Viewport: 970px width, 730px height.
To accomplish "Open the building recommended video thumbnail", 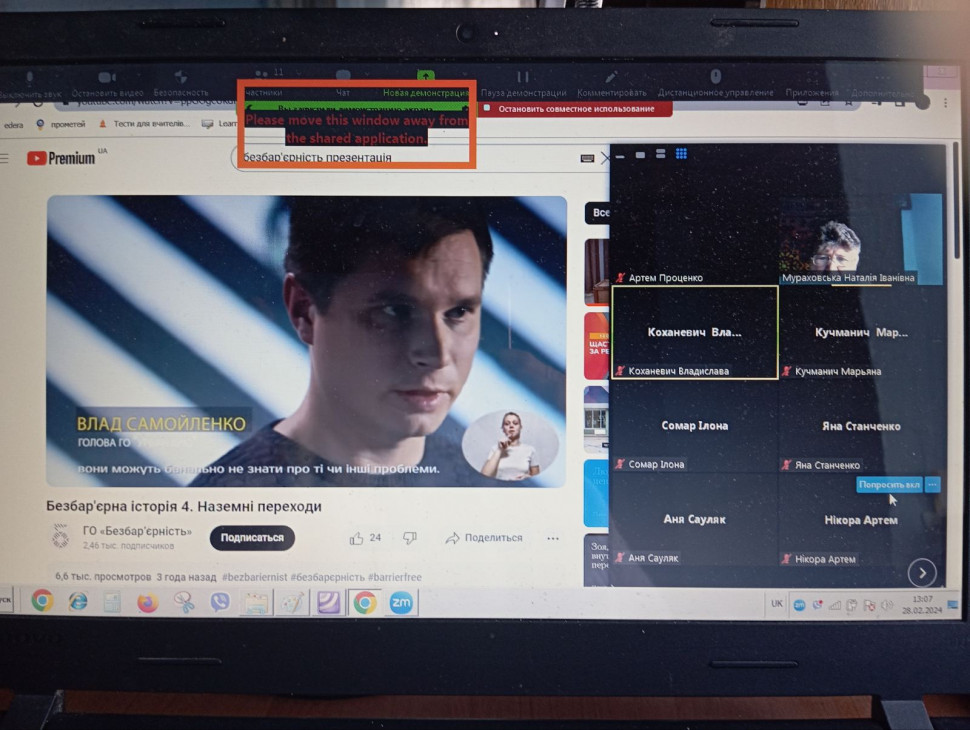I will click(597, 419).
